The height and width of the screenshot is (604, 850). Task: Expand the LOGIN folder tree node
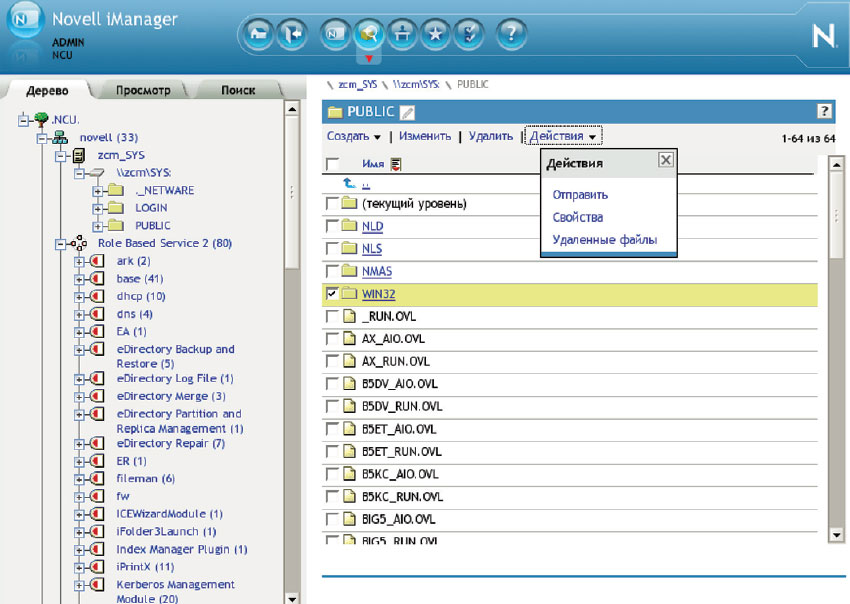(x=98, y=208)
